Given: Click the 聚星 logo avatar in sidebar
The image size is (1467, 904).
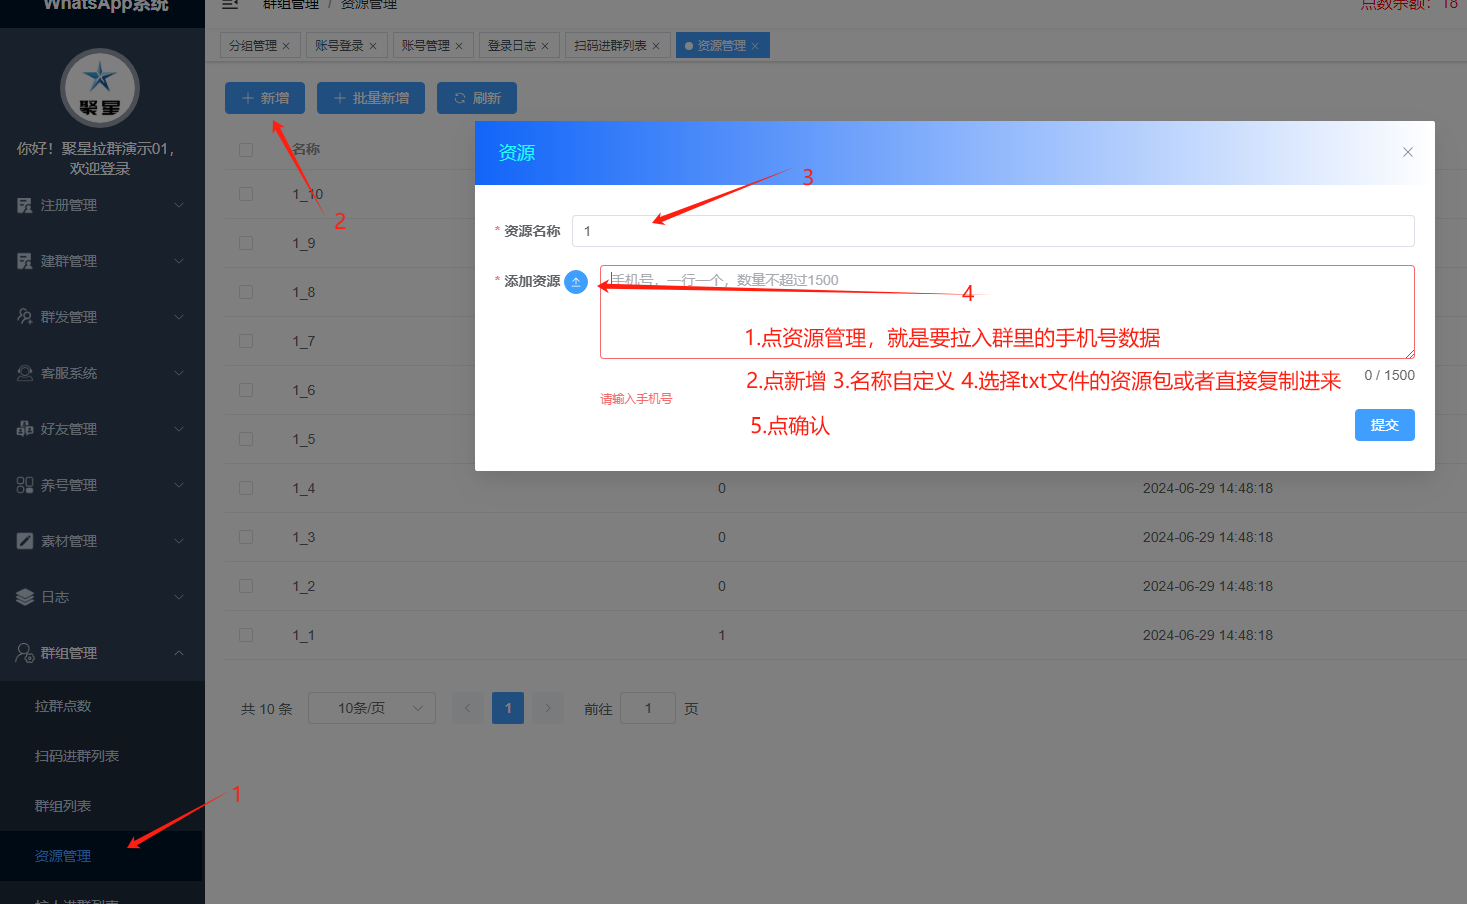Looking at the screenshot, I should click(x=102, y=88).
